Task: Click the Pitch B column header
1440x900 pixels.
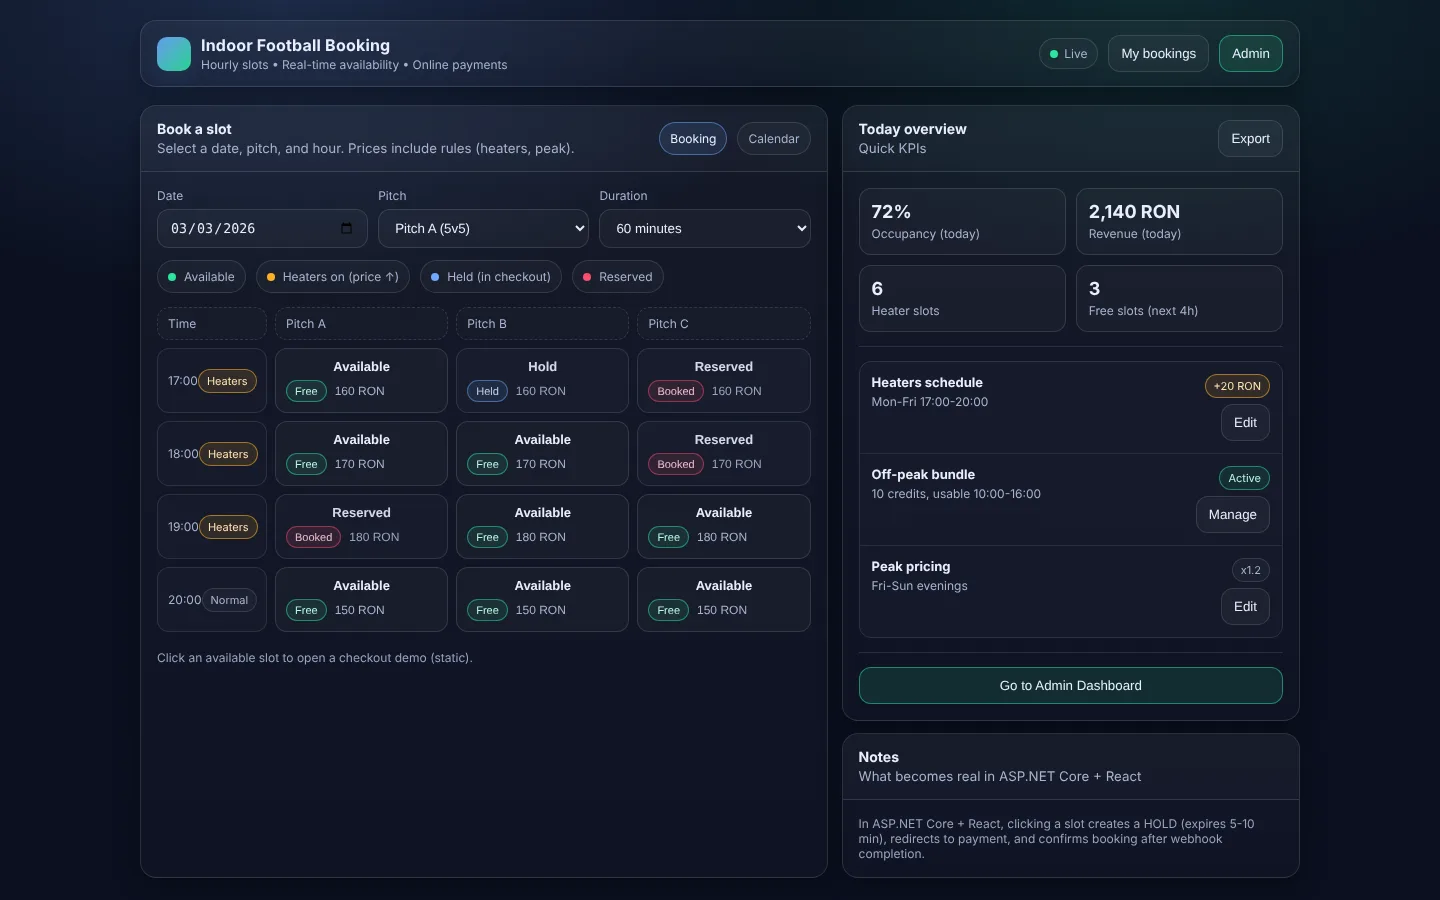Action: coord(542,324)
